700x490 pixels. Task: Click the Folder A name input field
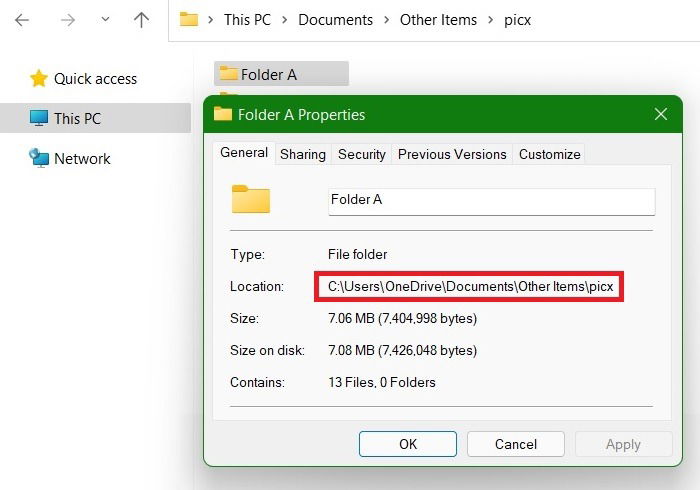492,202
